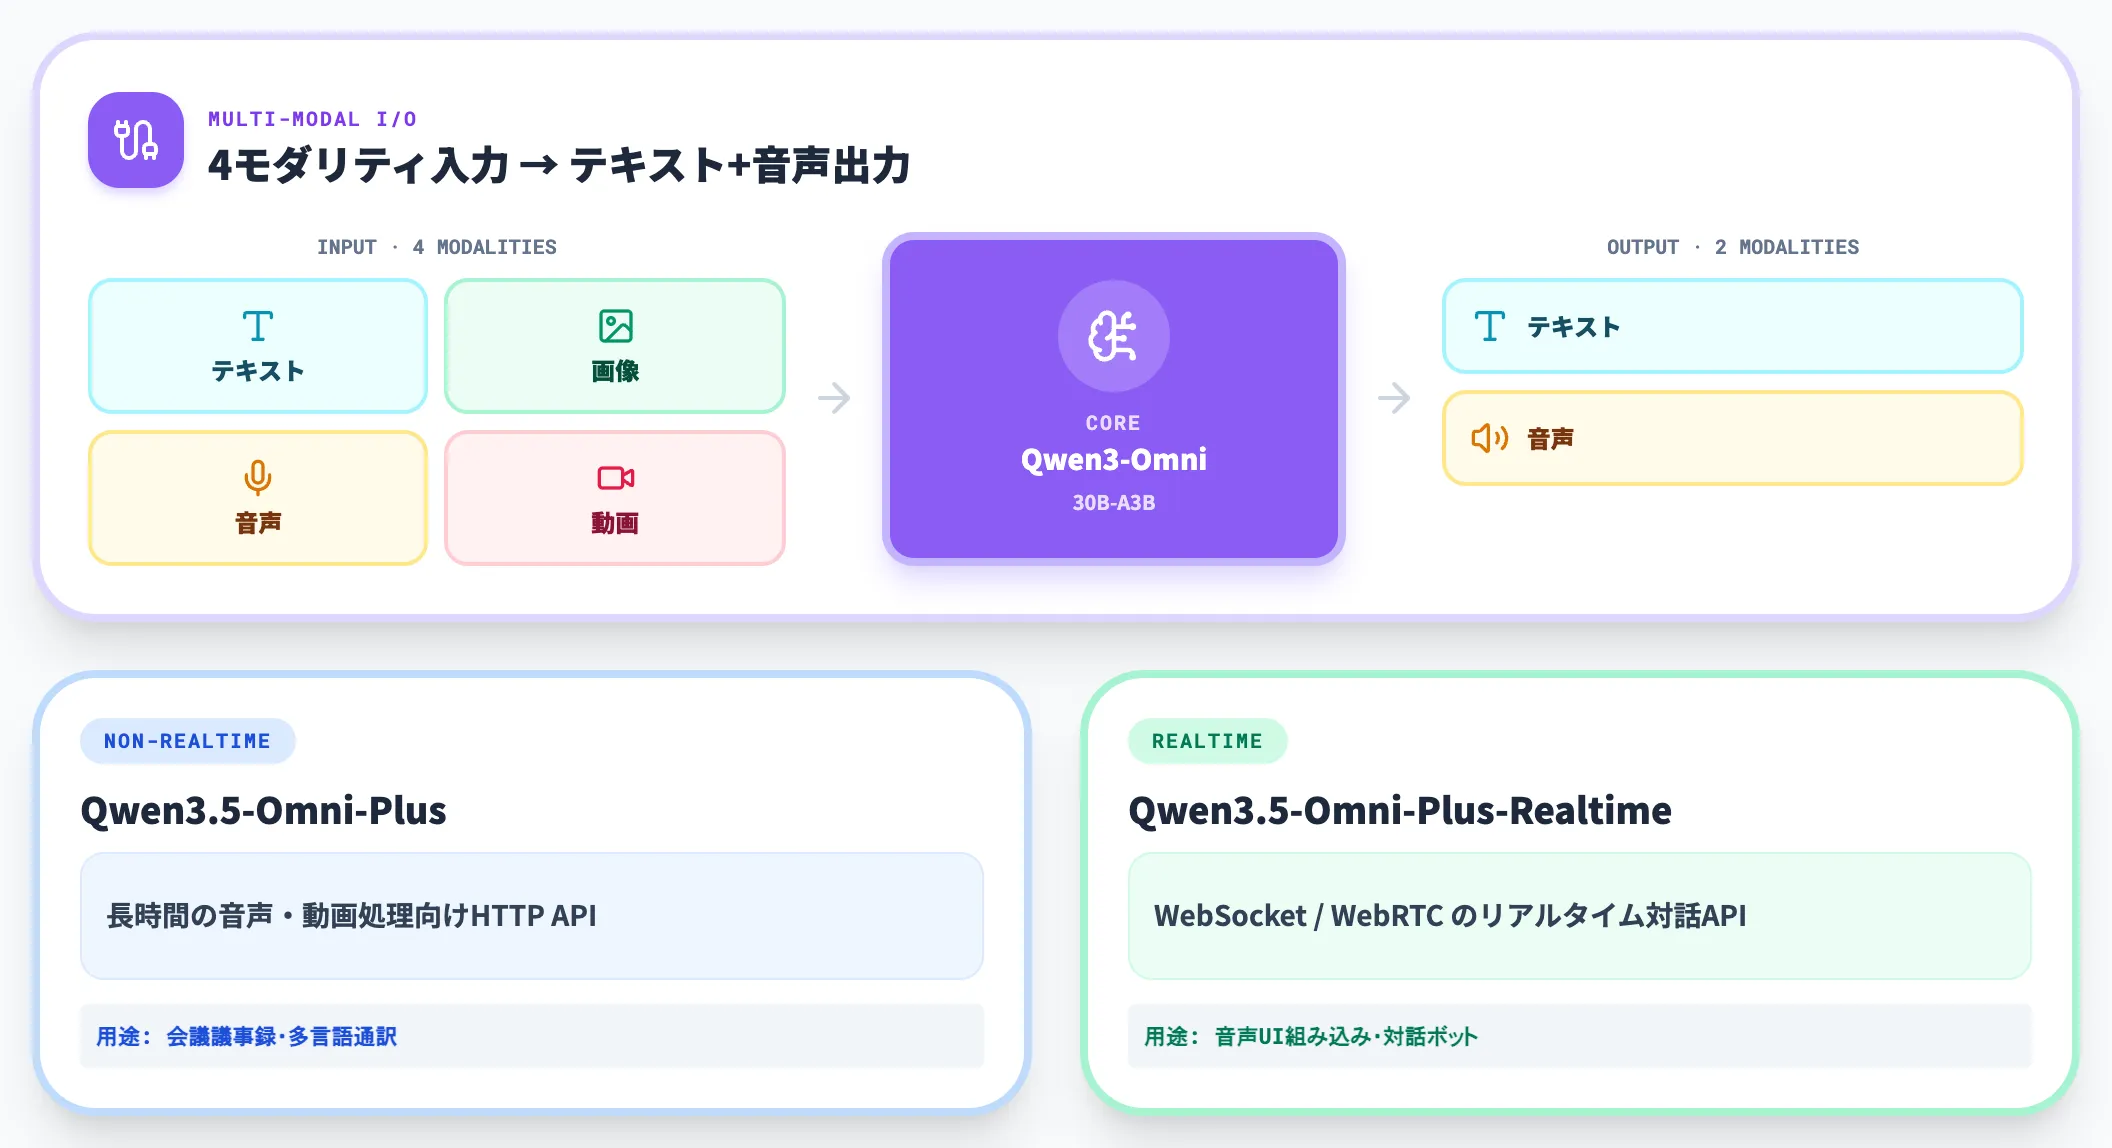2112x1148 pixels.
Task: Click the HTTP API description box
Action: [532, 916]
